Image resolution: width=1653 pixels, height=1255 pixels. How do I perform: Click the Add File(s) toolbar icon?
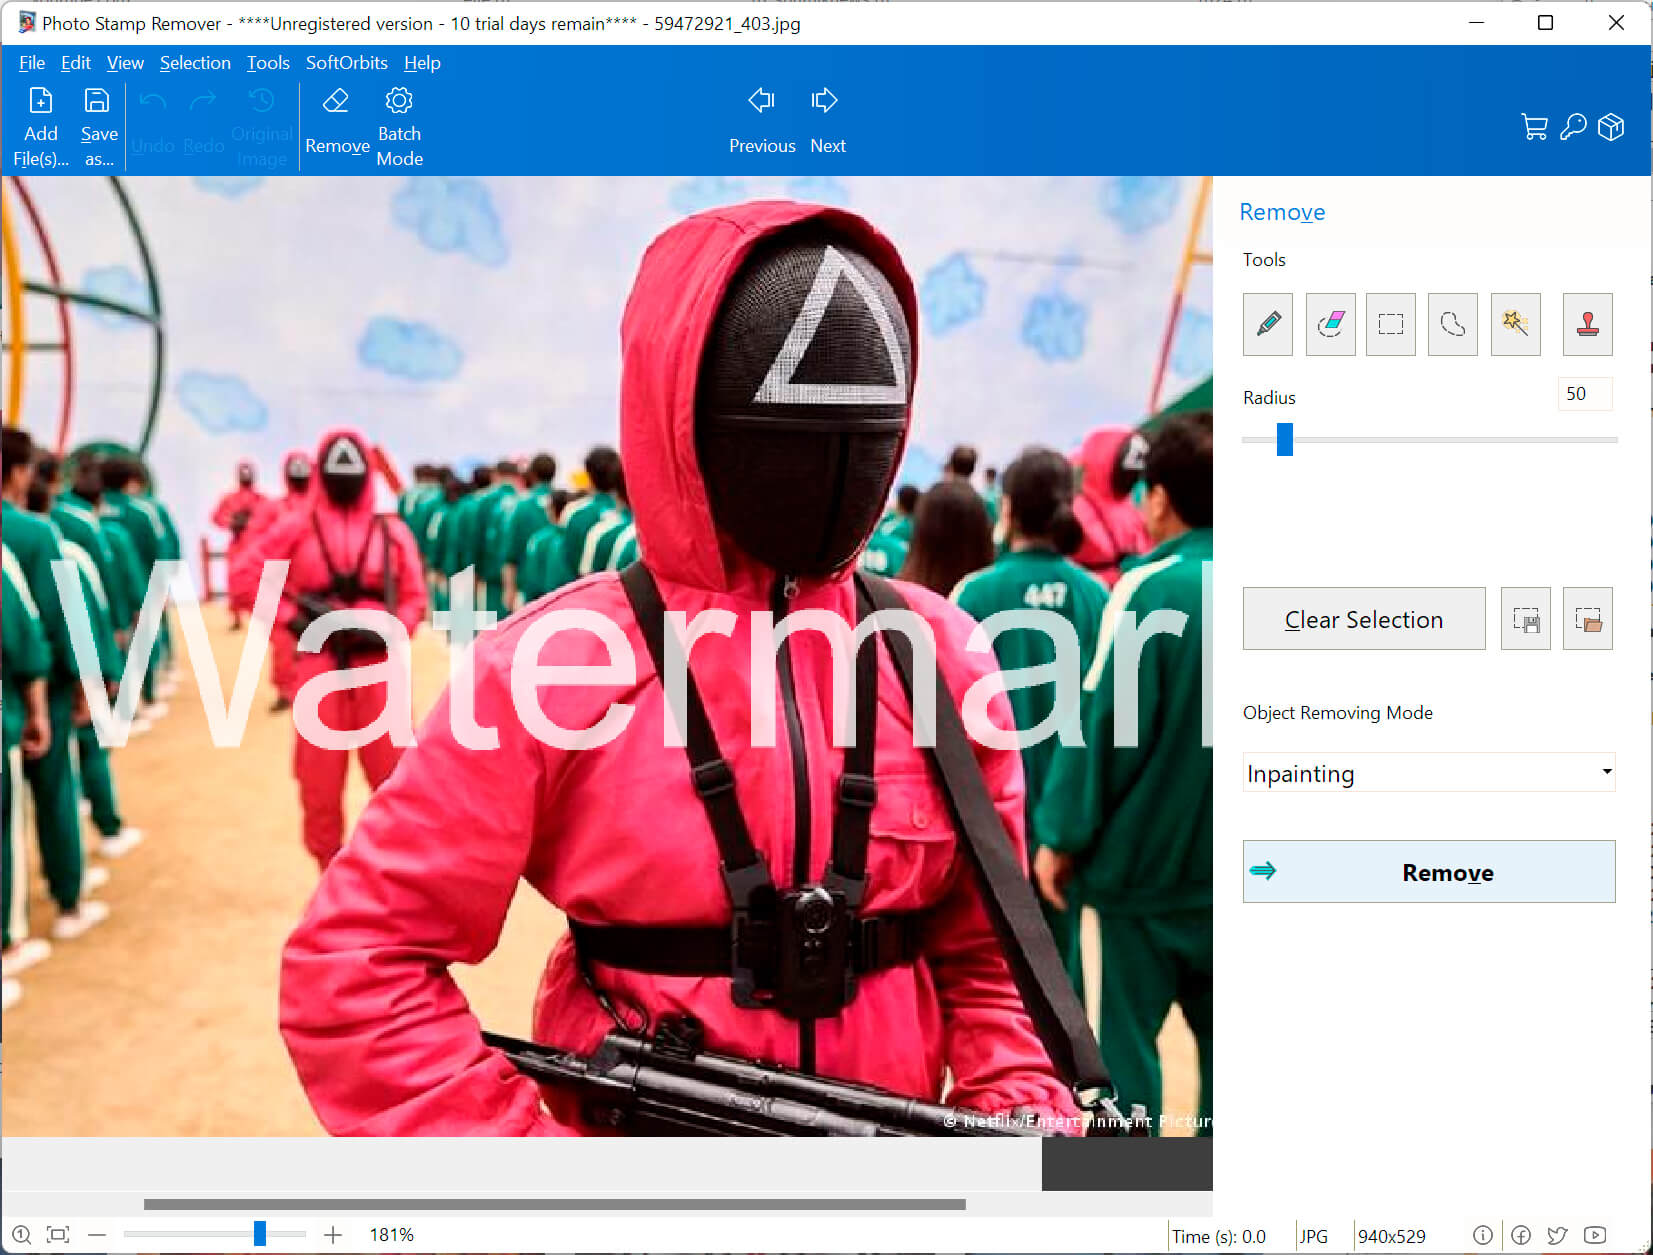pos(41,101)
